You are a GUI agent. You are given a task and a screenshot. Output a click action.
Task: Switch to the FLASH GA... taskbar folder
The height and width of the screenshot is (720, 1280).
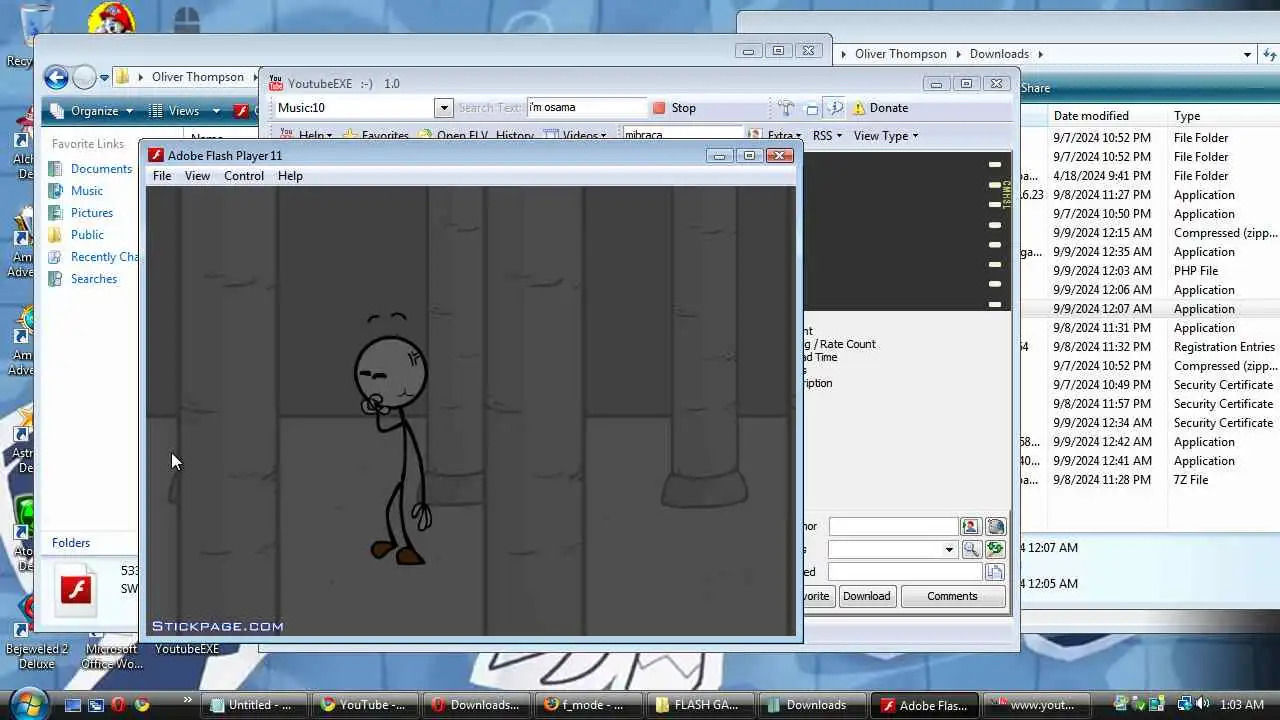[x=697, y=705]
